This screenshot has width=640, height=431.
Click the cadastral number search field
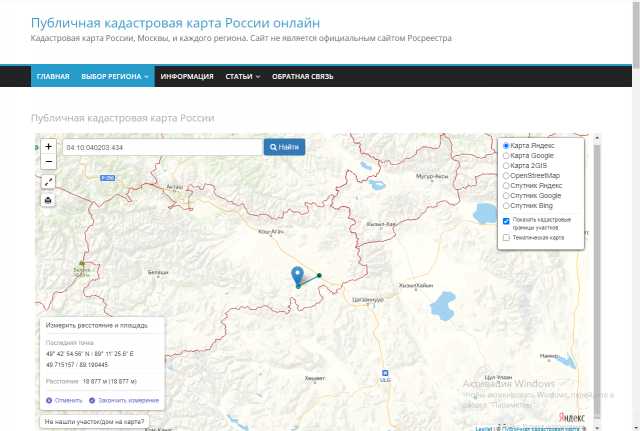tap(163, 147)
